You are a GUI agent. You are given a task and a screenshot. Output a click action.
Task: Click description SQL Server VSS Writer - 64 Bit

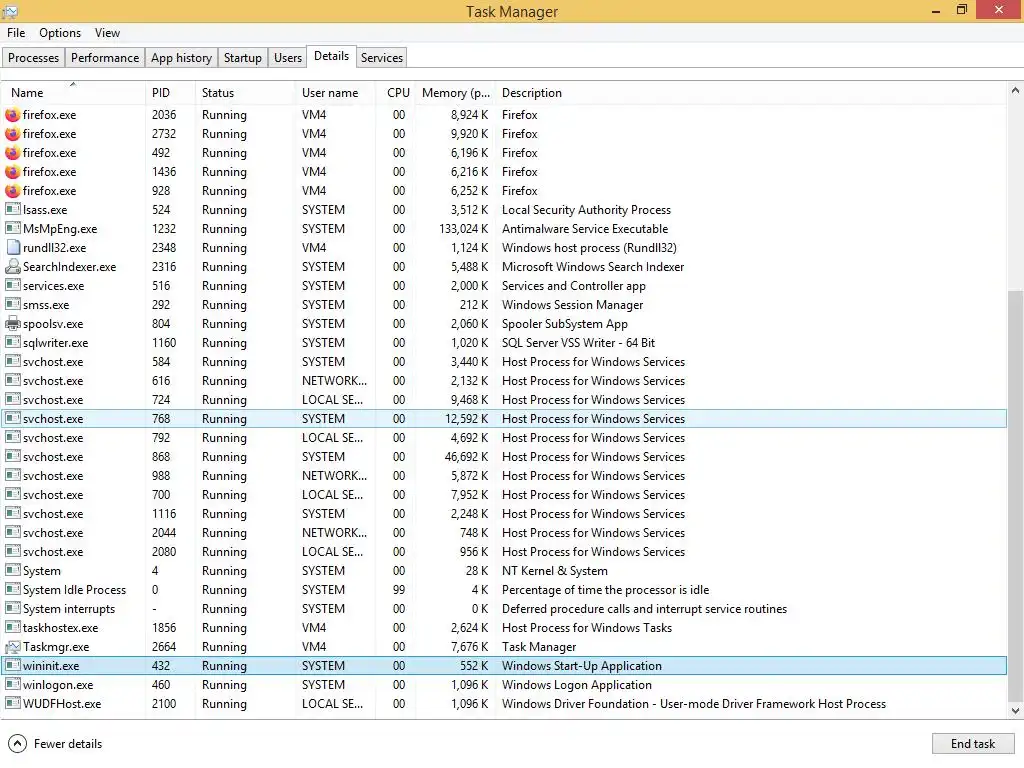click(578, 343)
